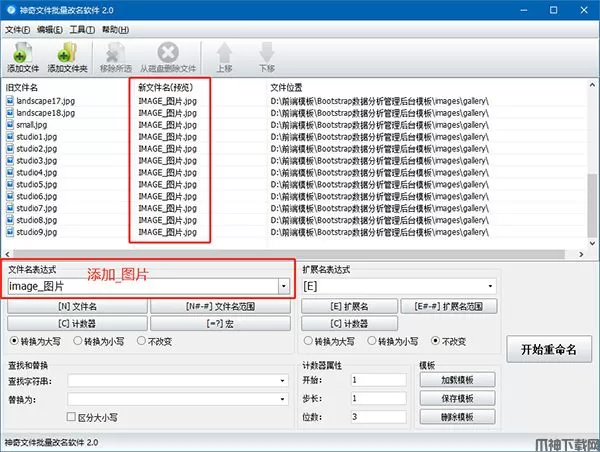This screenshot has height=452, width=600.
Task: Click the file icon beside studio7.jpg
Action: (x=10, y=208)
